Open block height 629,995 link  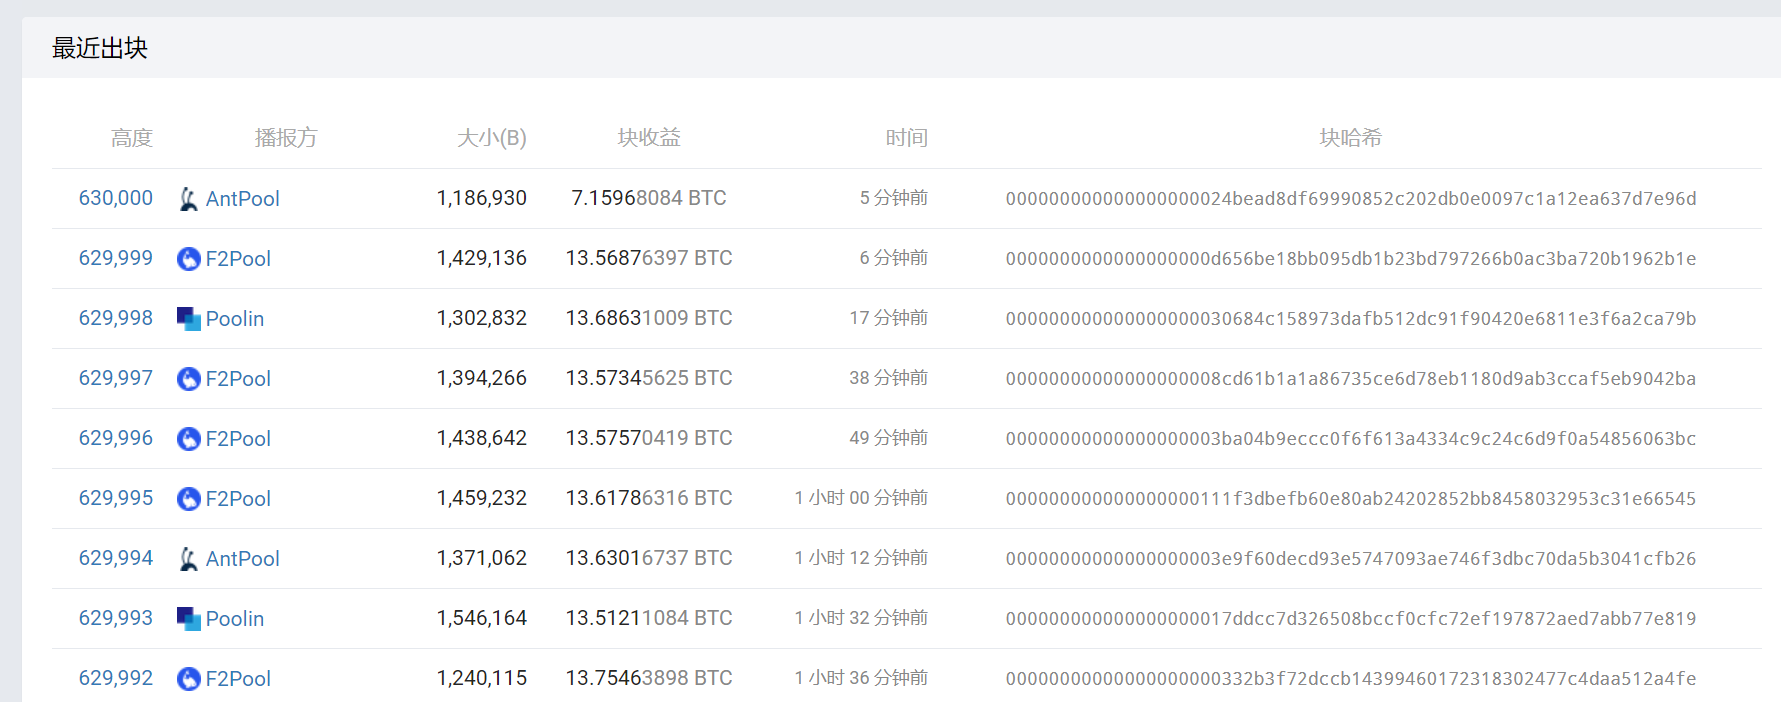116,498
